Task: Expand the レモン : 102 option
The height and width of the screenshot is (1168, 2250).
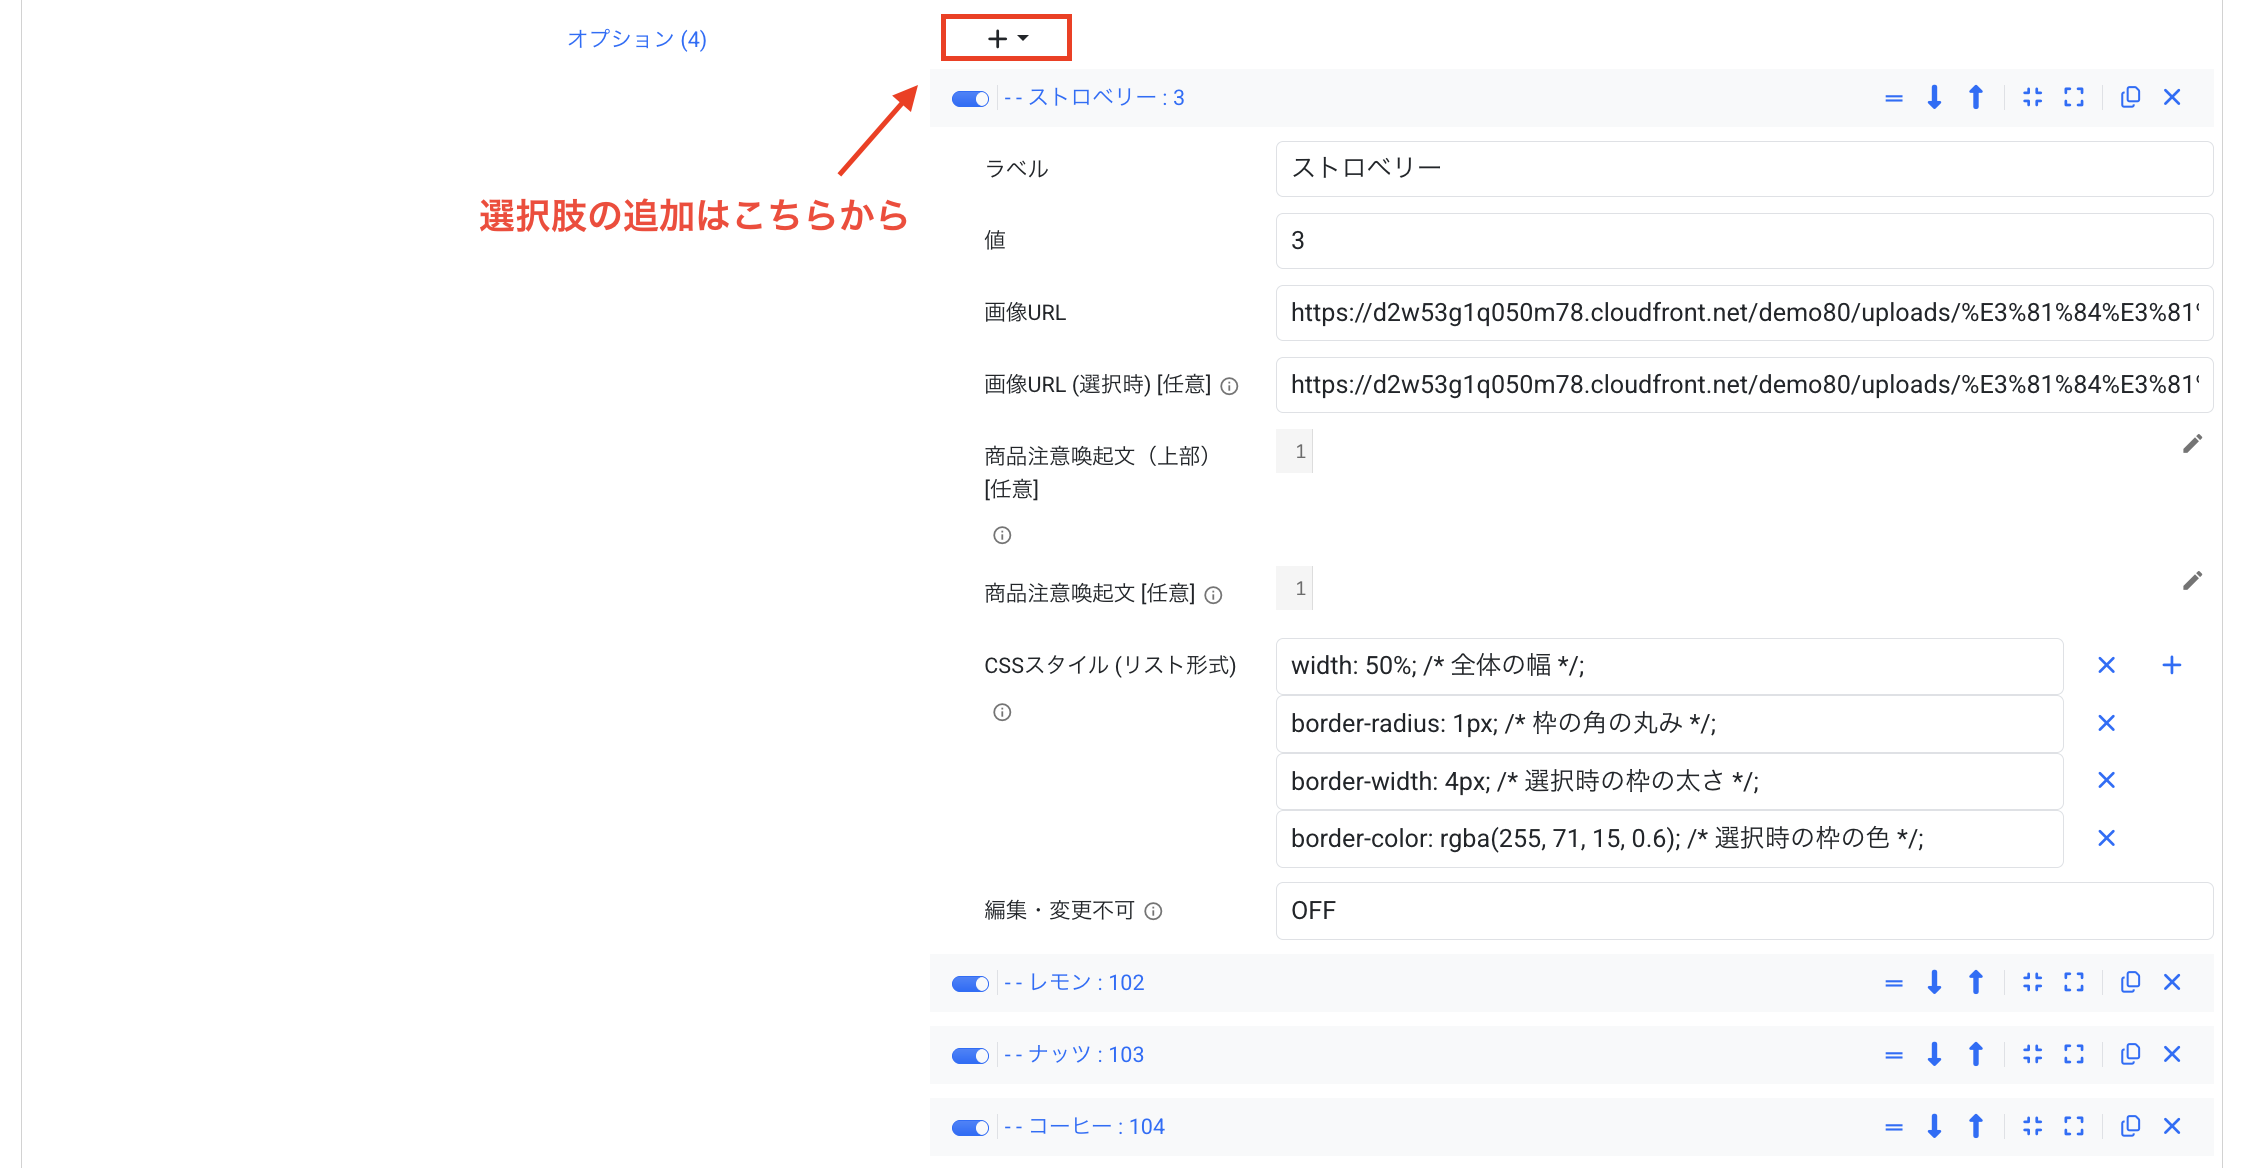Action: (1074, 982)
